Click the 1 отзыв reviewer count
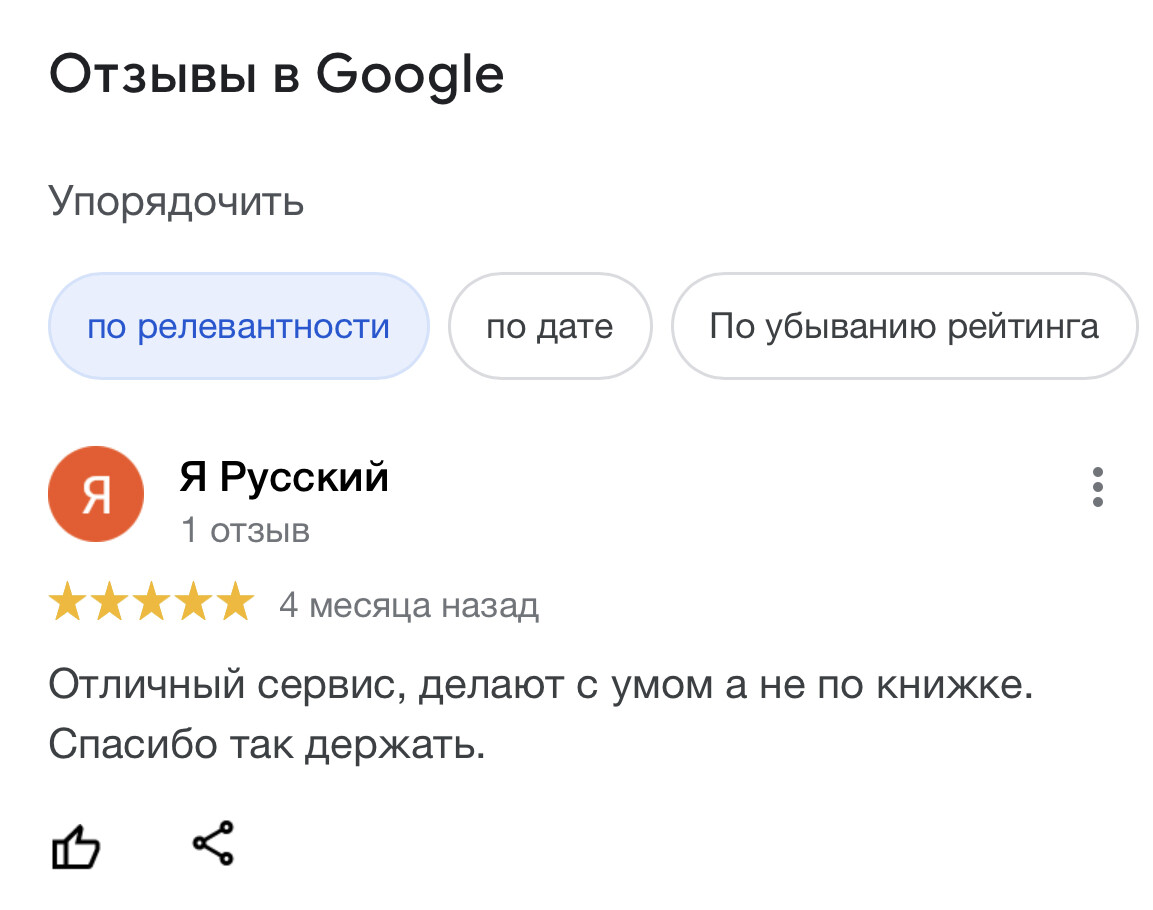Viewport: 1153px width, 910px height. [246, 531]
